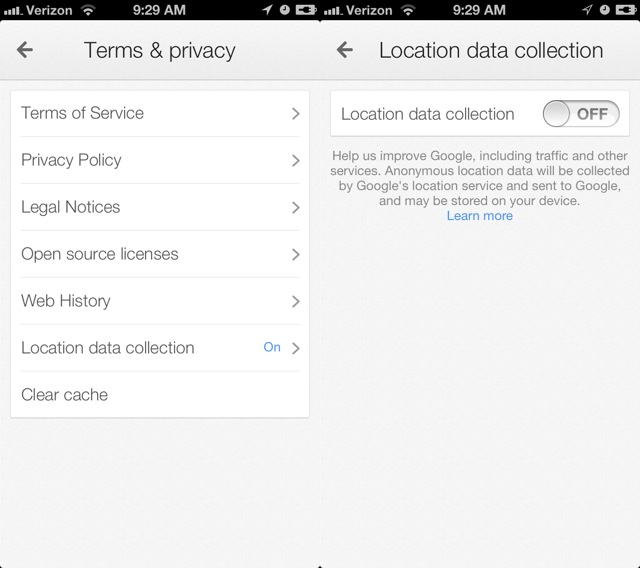640x568 pixels.
Task: Open Terms of Service
Action: [160, 113]
